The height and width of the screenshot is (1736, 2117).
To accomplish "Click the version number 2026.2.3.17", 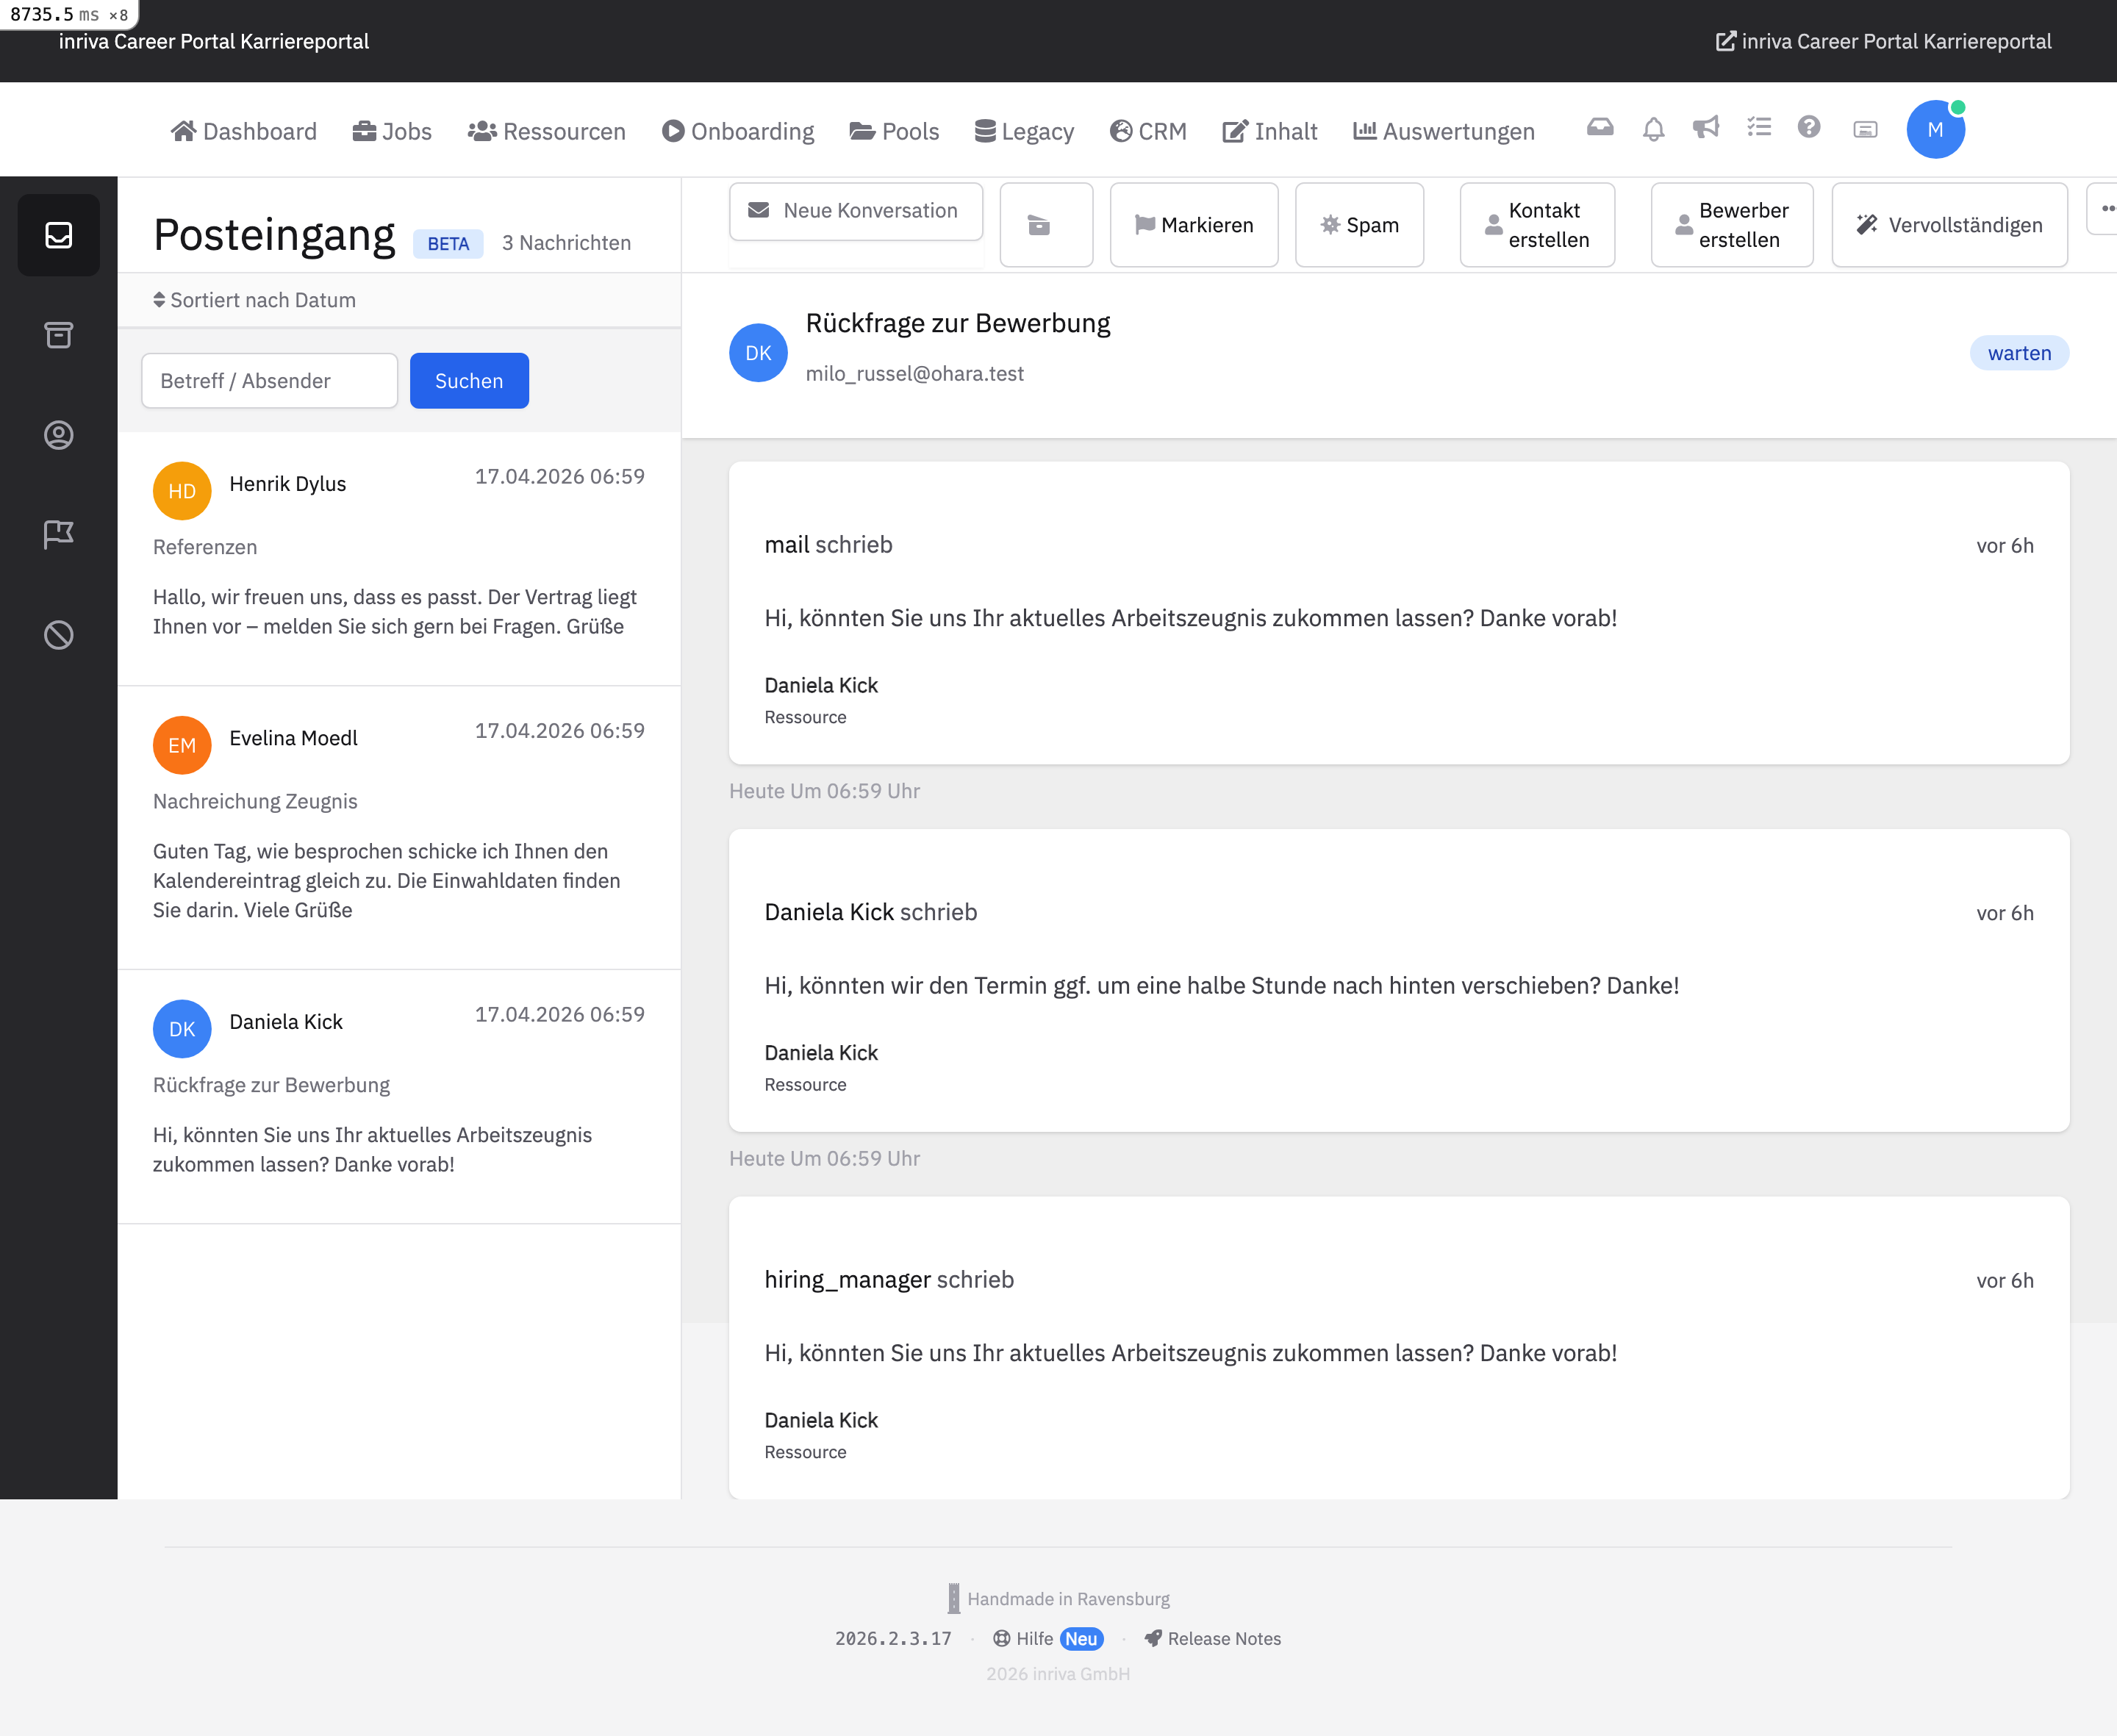I will pyautogui.click(x=893, y=1638).
